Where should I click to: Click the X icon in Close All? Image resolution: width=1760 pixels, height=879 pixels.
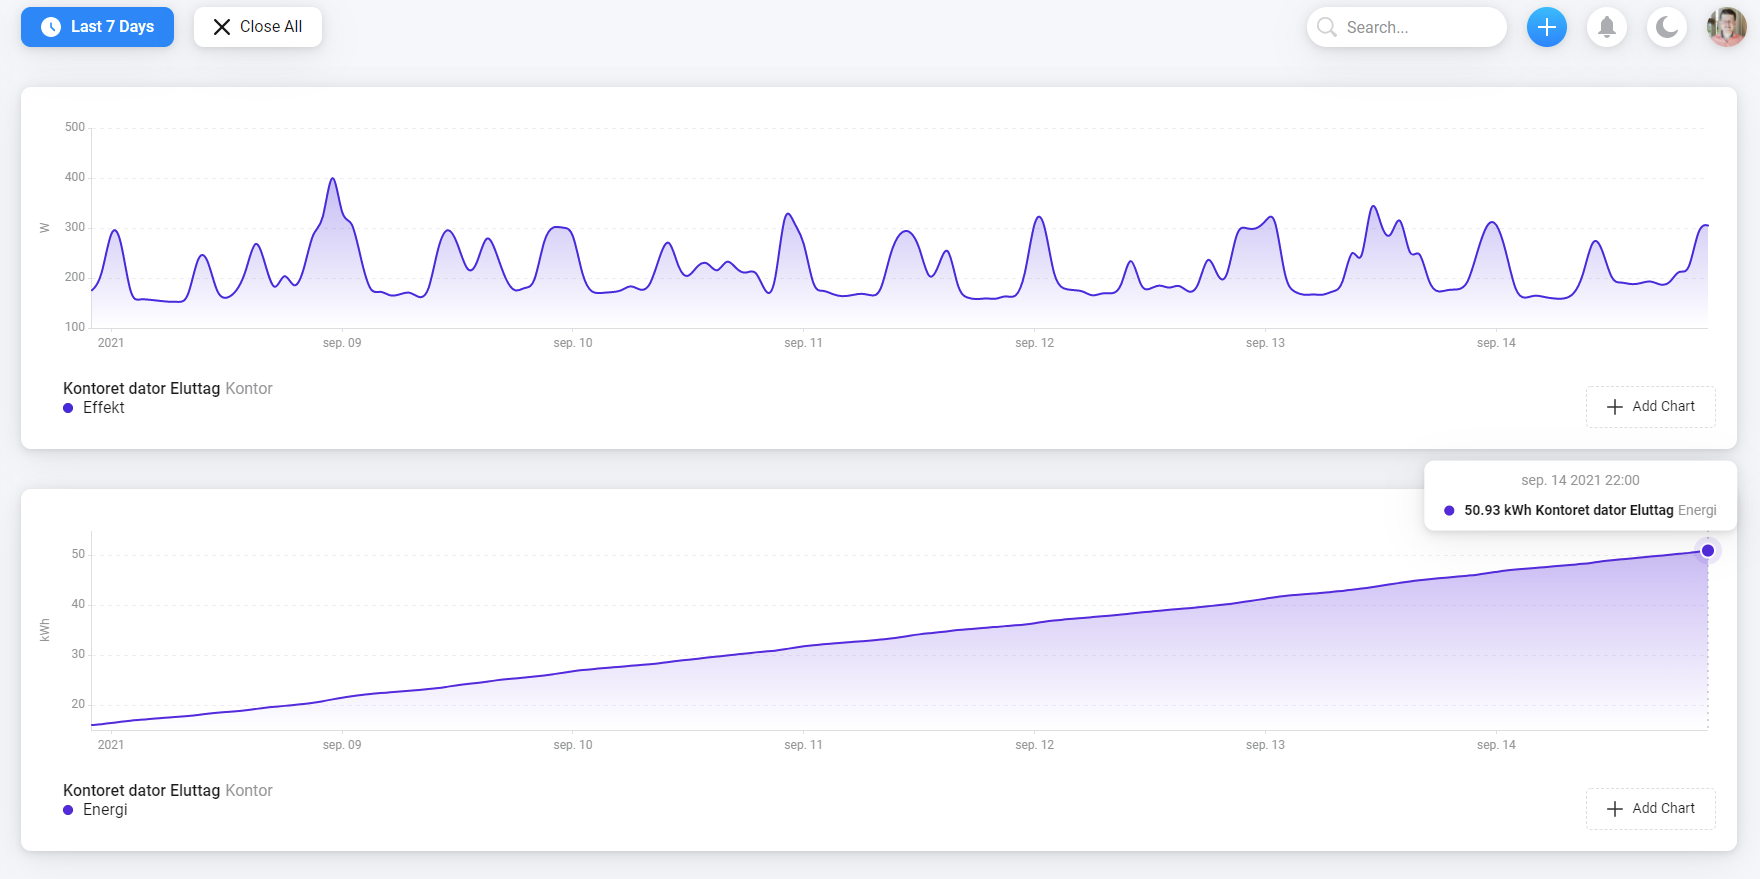point(222,27)
